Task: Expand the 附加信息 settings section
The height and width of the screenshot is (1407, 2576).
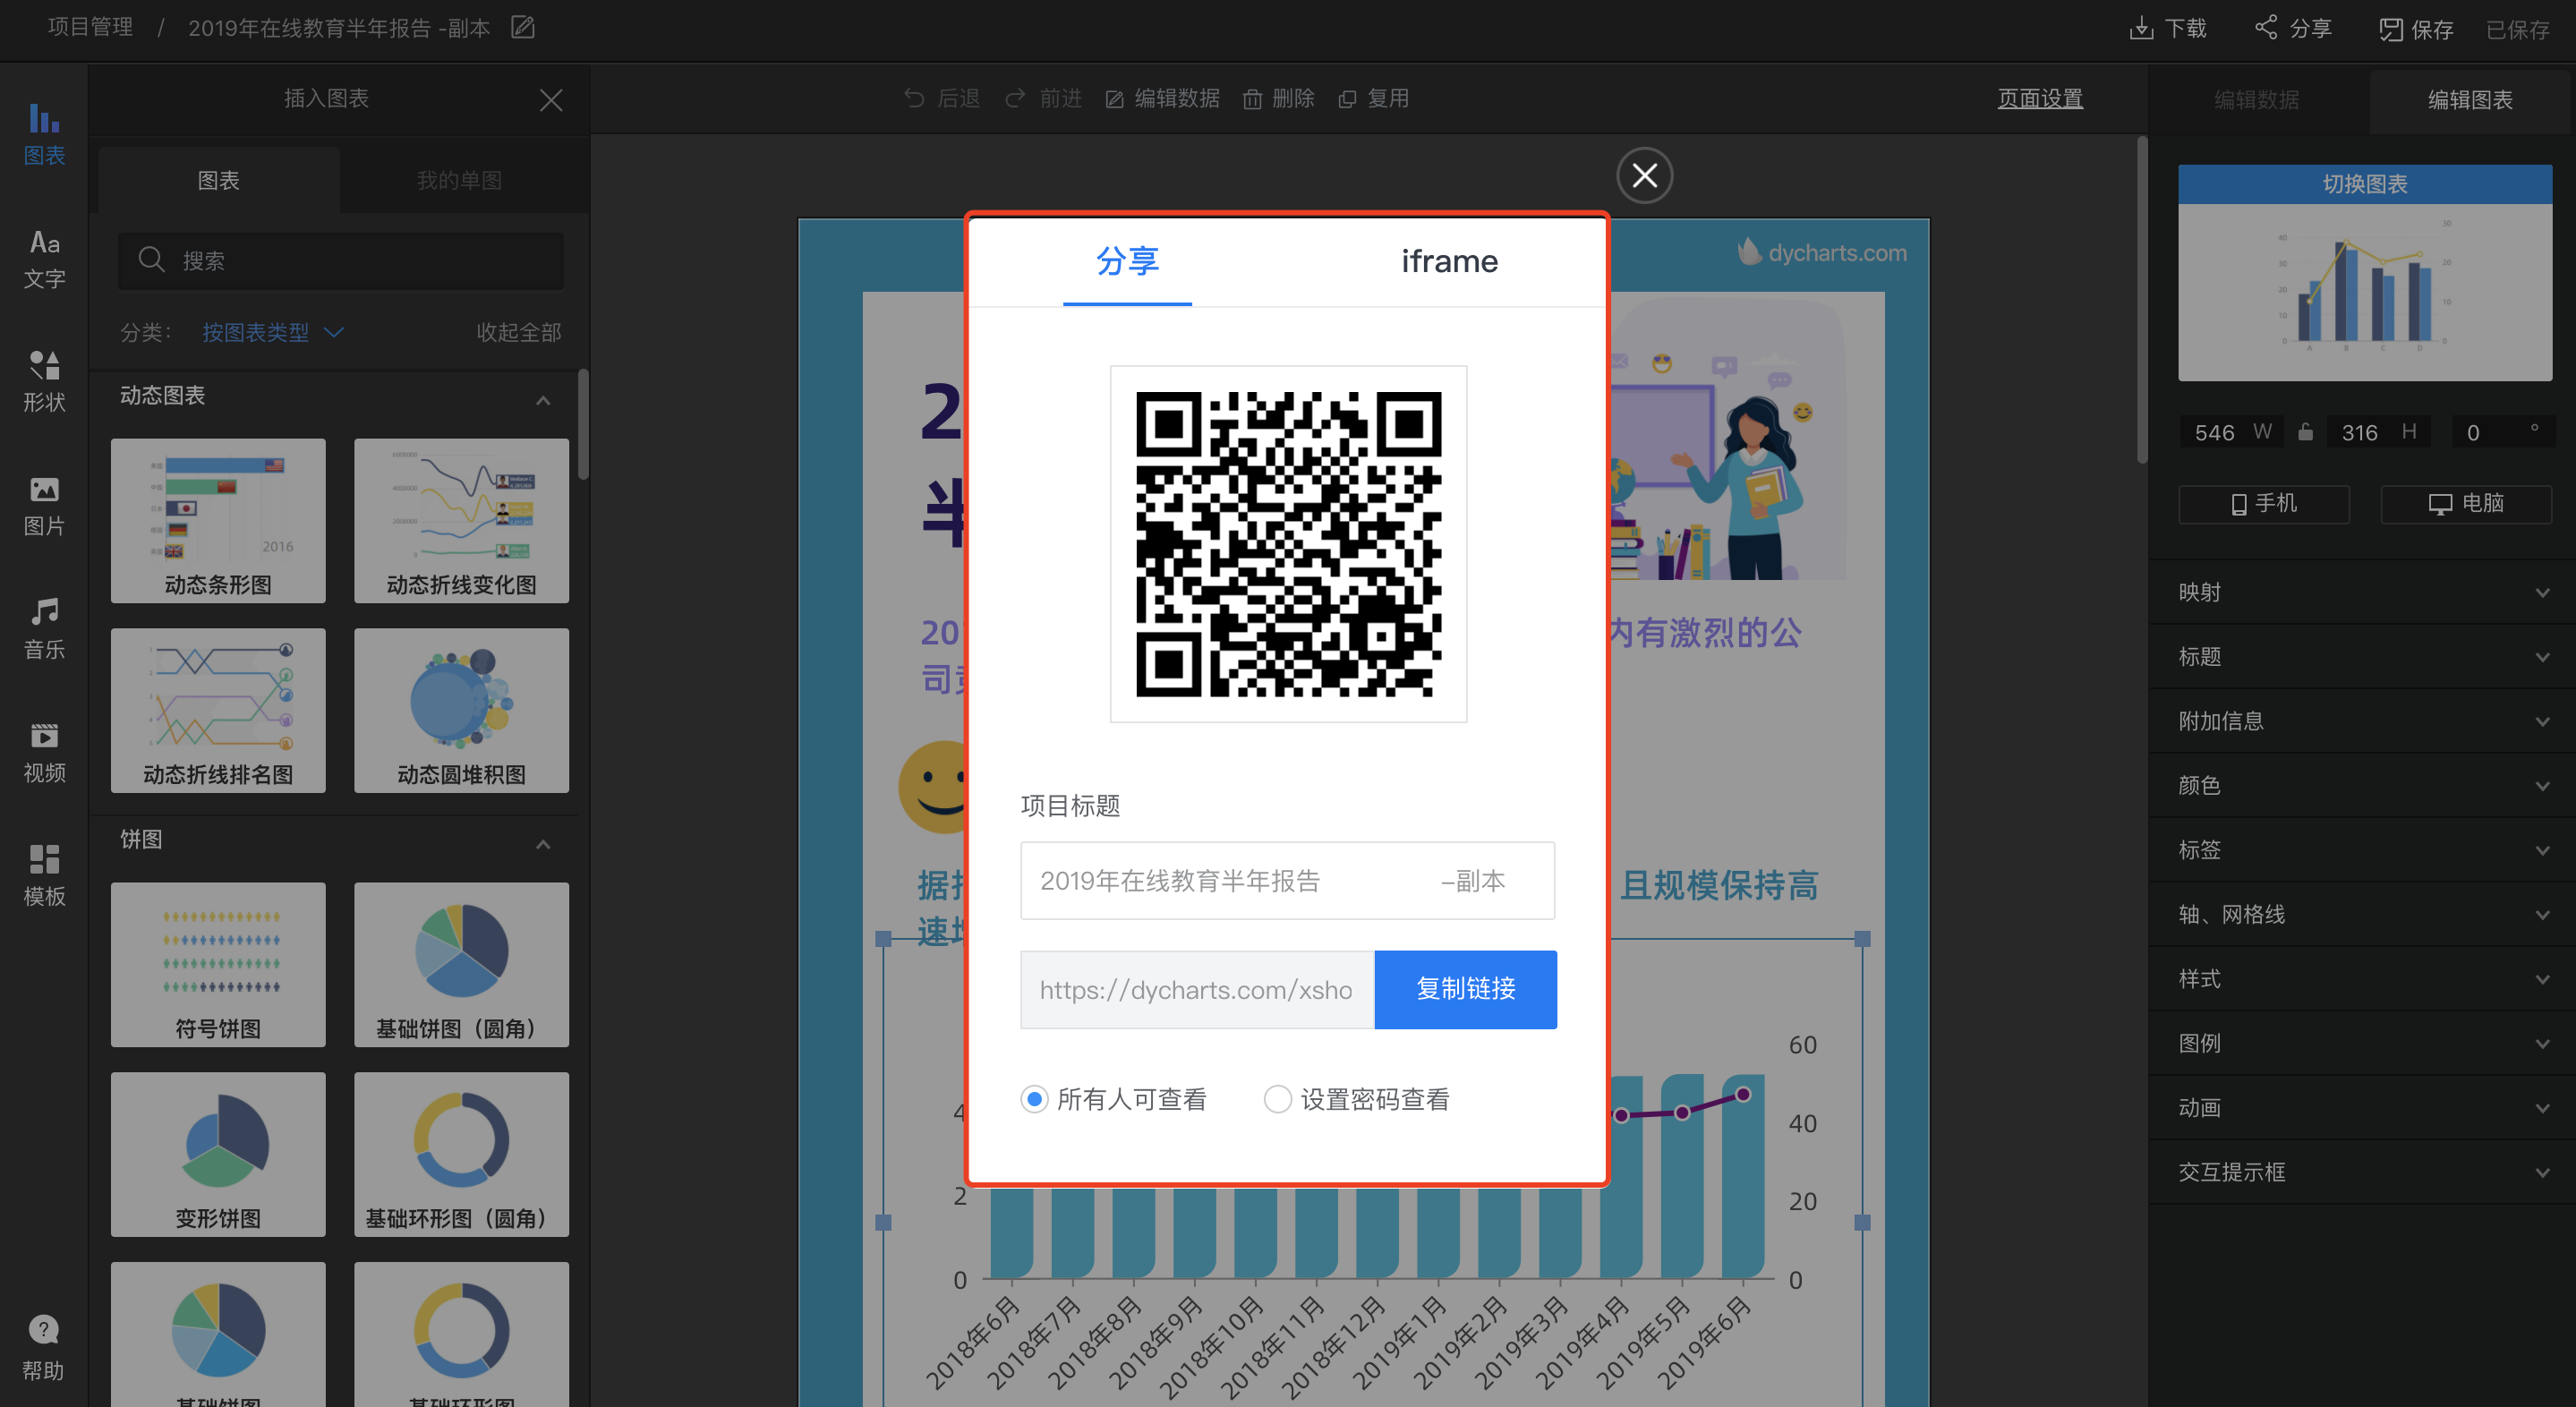Action: [x=2362, y=721]
